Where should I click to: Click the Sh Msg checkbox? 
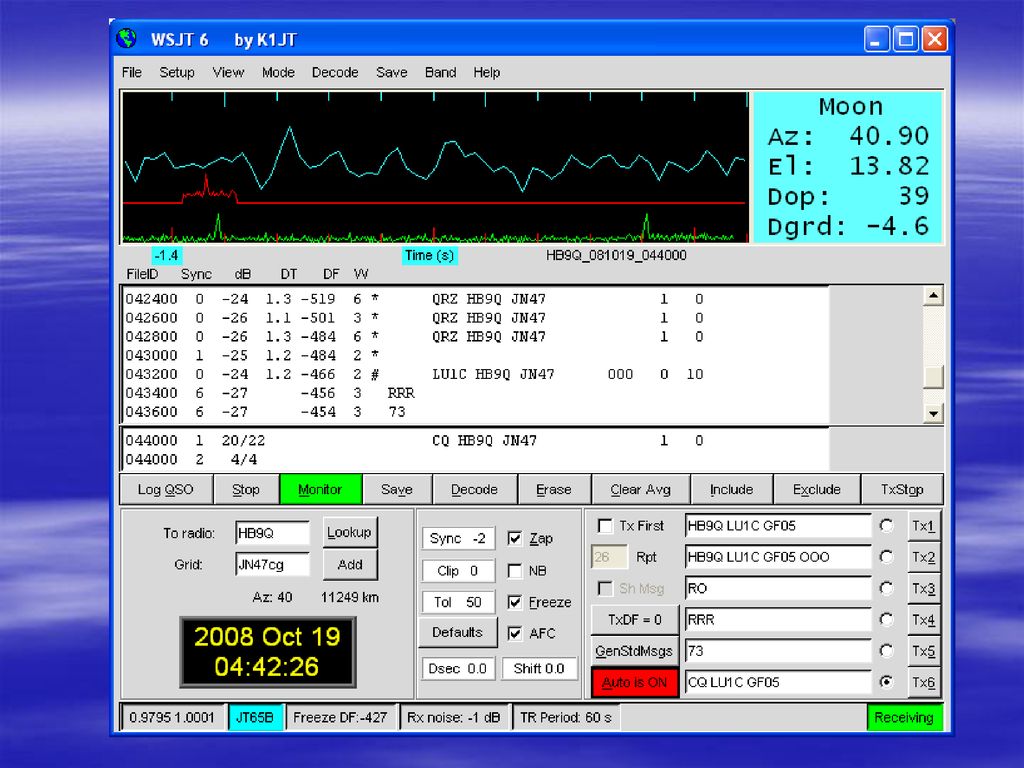tap(605, 588)
